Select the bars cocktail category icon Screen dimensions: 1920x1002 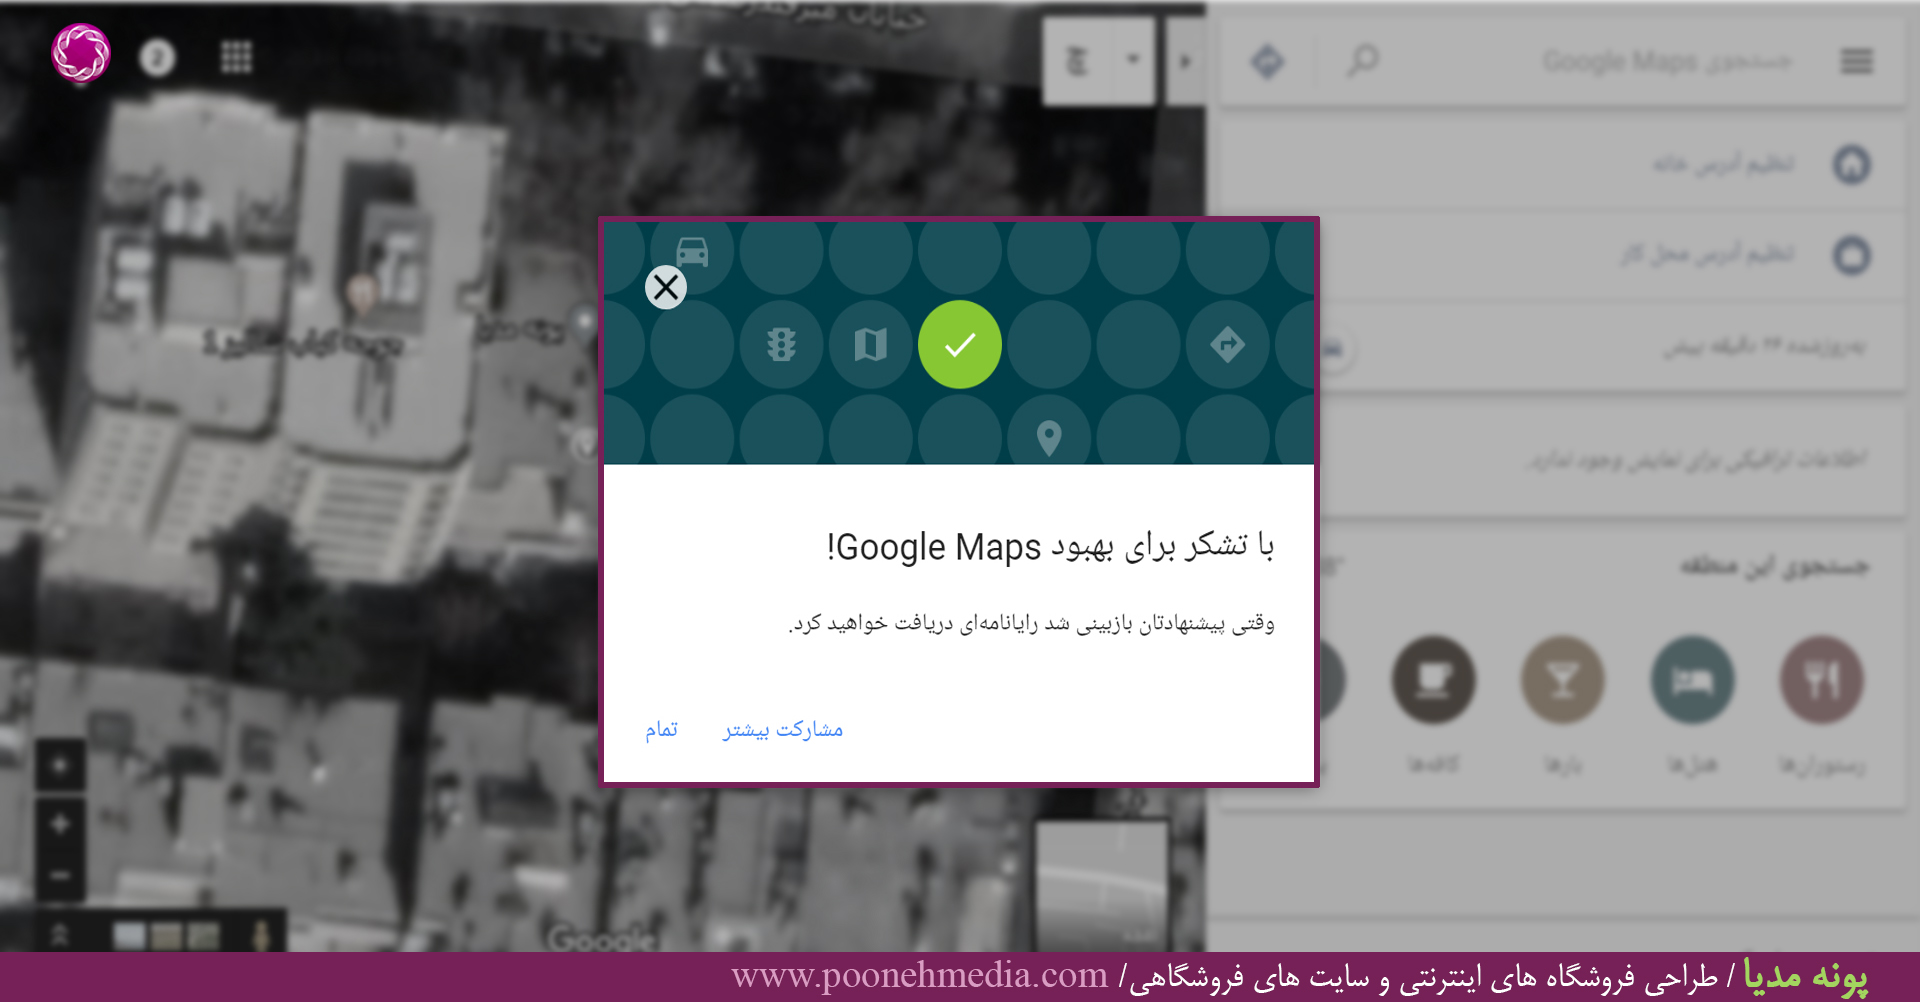pyautogui.click(x=1563, y=678)
